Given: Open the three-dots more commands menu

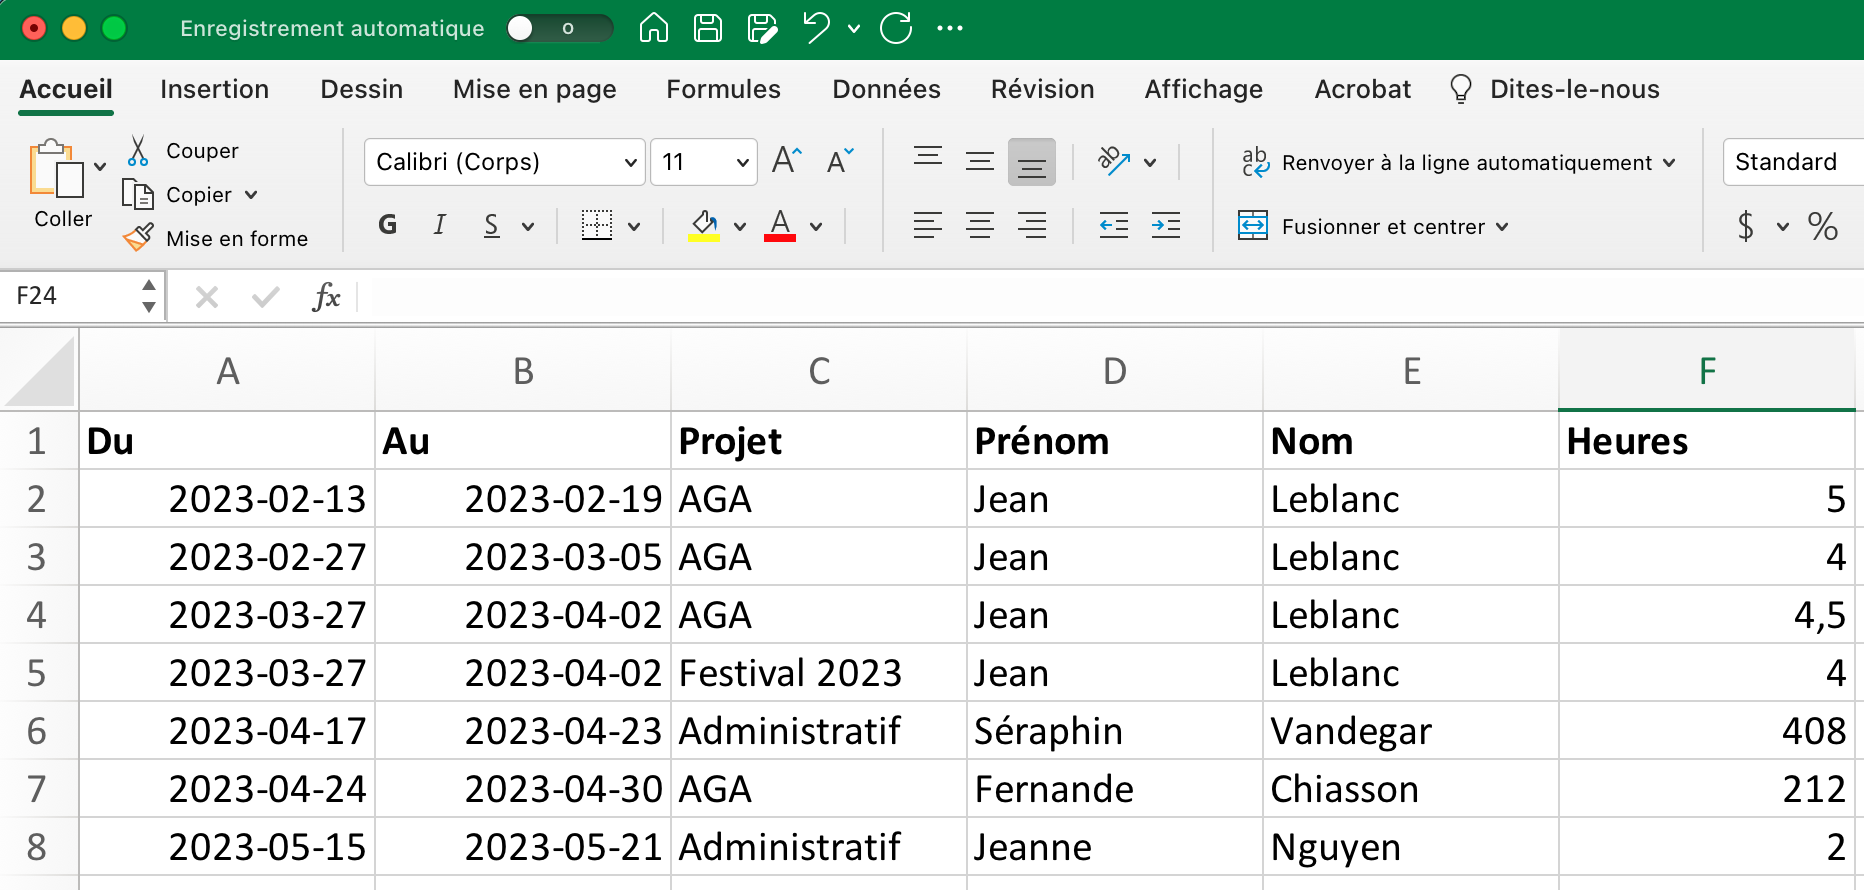Looking at the screenshot, I should point(950,28).
